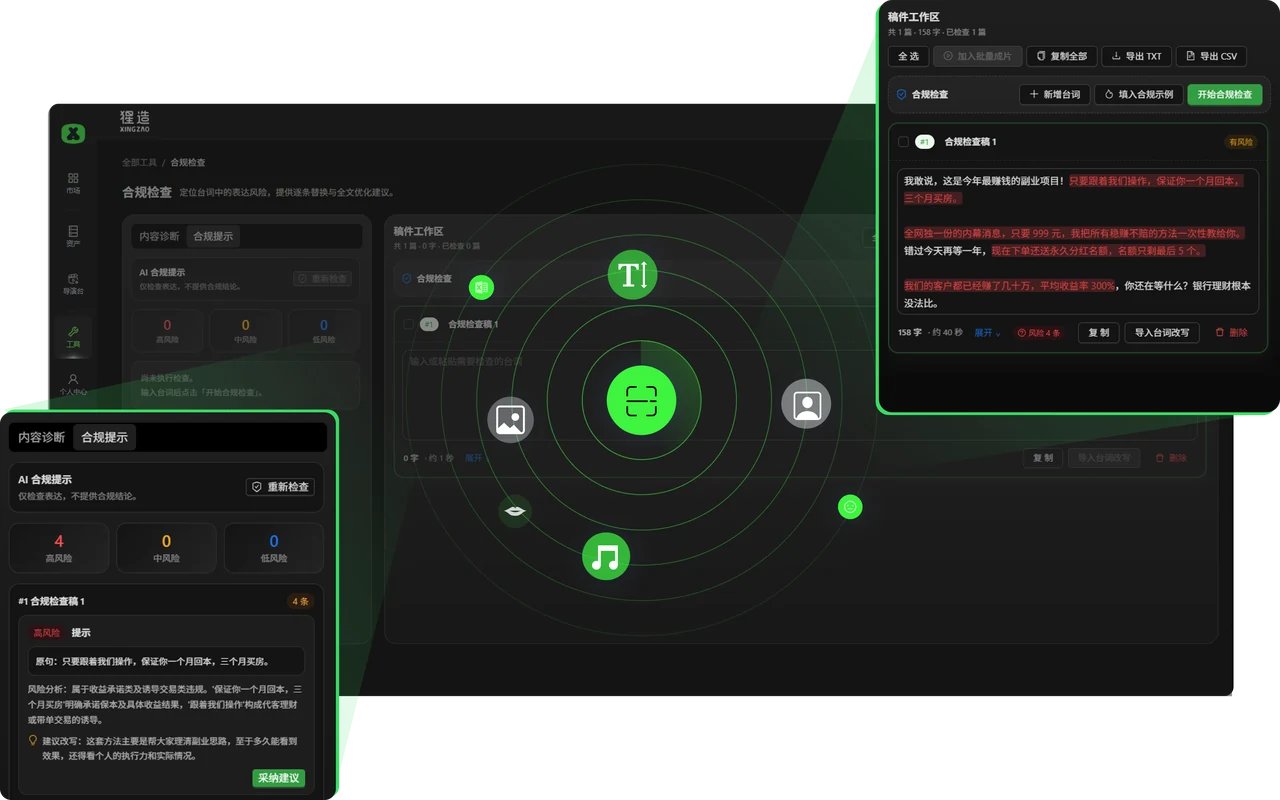Switch to the 内容诊断 tab
Screen dimensions: 1280x800
click(x=42, y=437)
